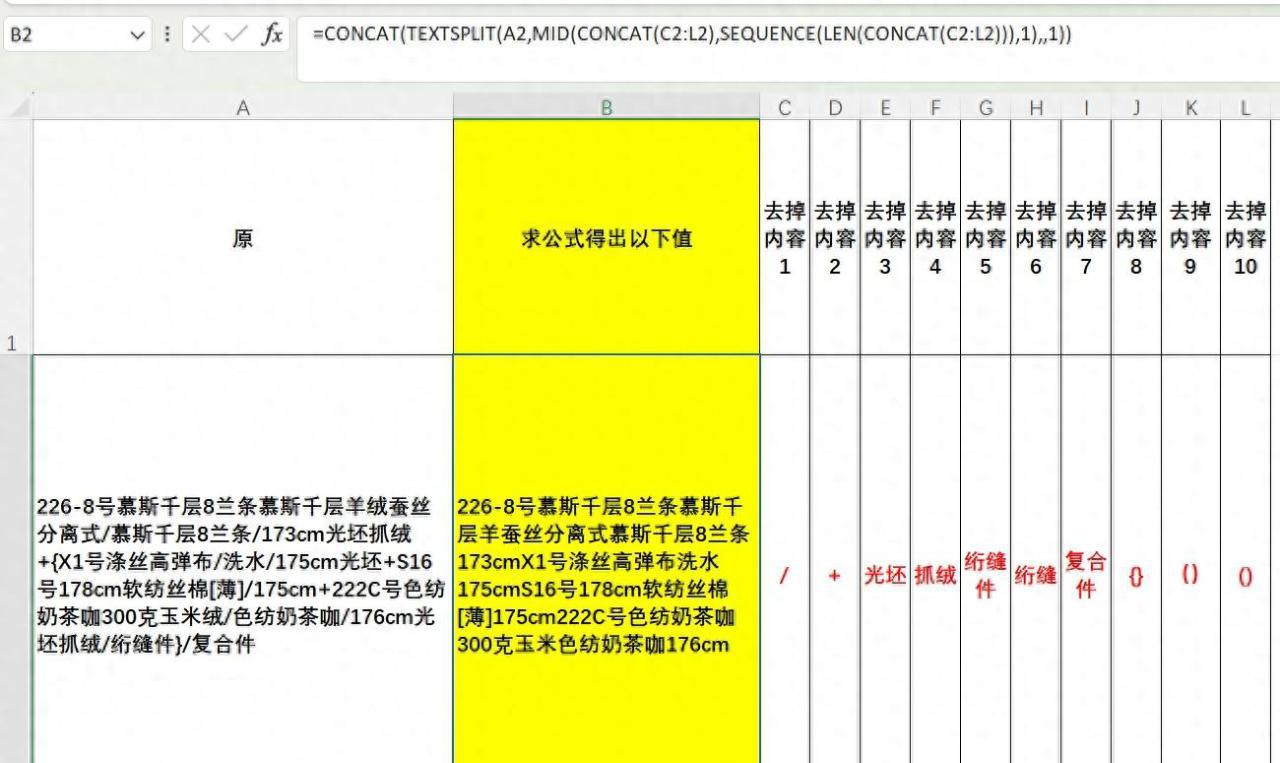The width and height of the screenshot is (1280, 763).
Task: Click header cell 去掉内容6
Action: (x=1036, y=237)
